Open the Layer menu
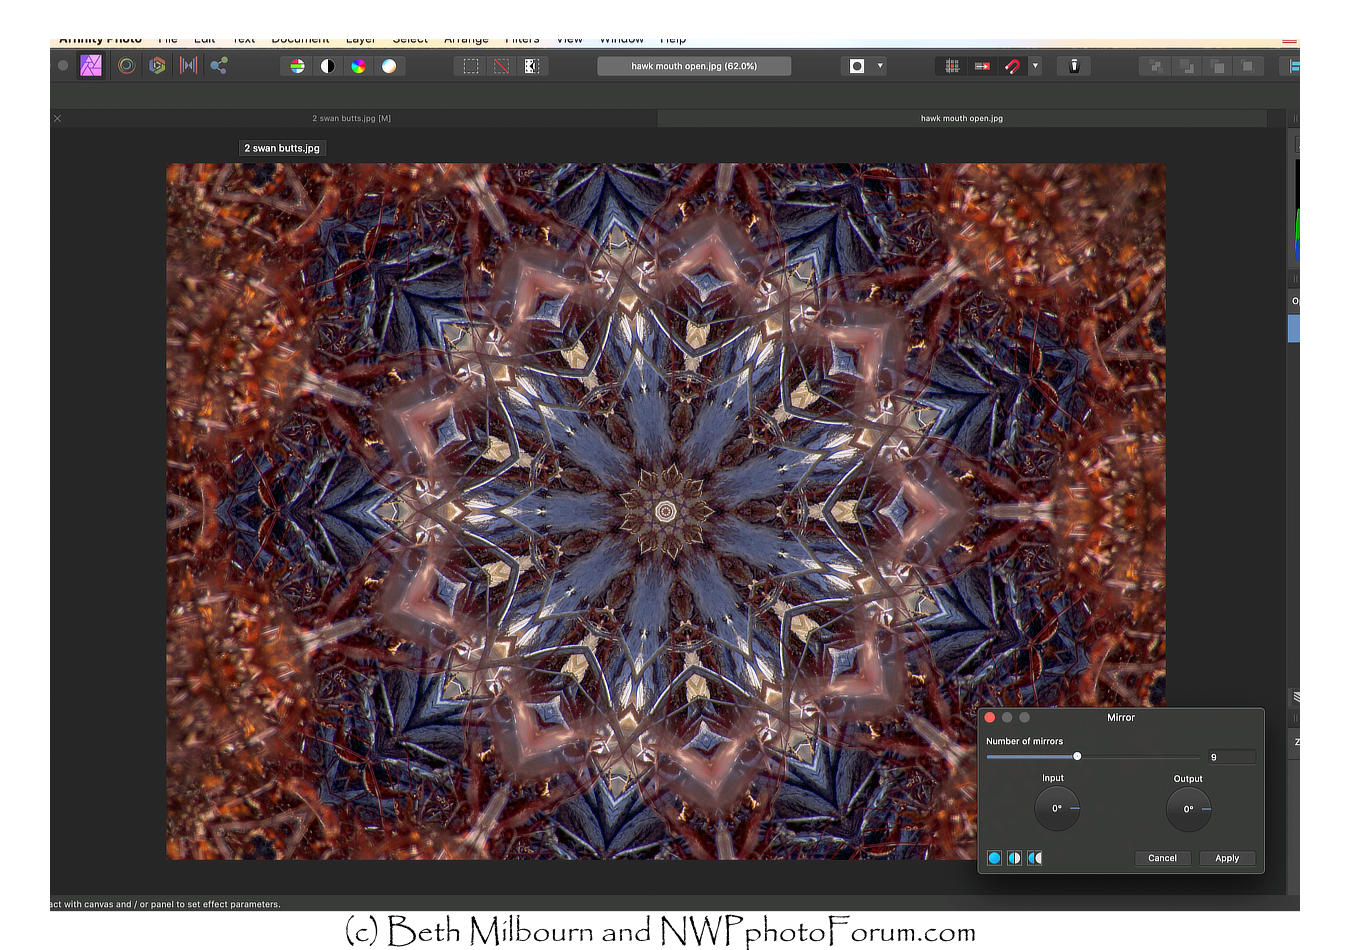 [361, 40]
